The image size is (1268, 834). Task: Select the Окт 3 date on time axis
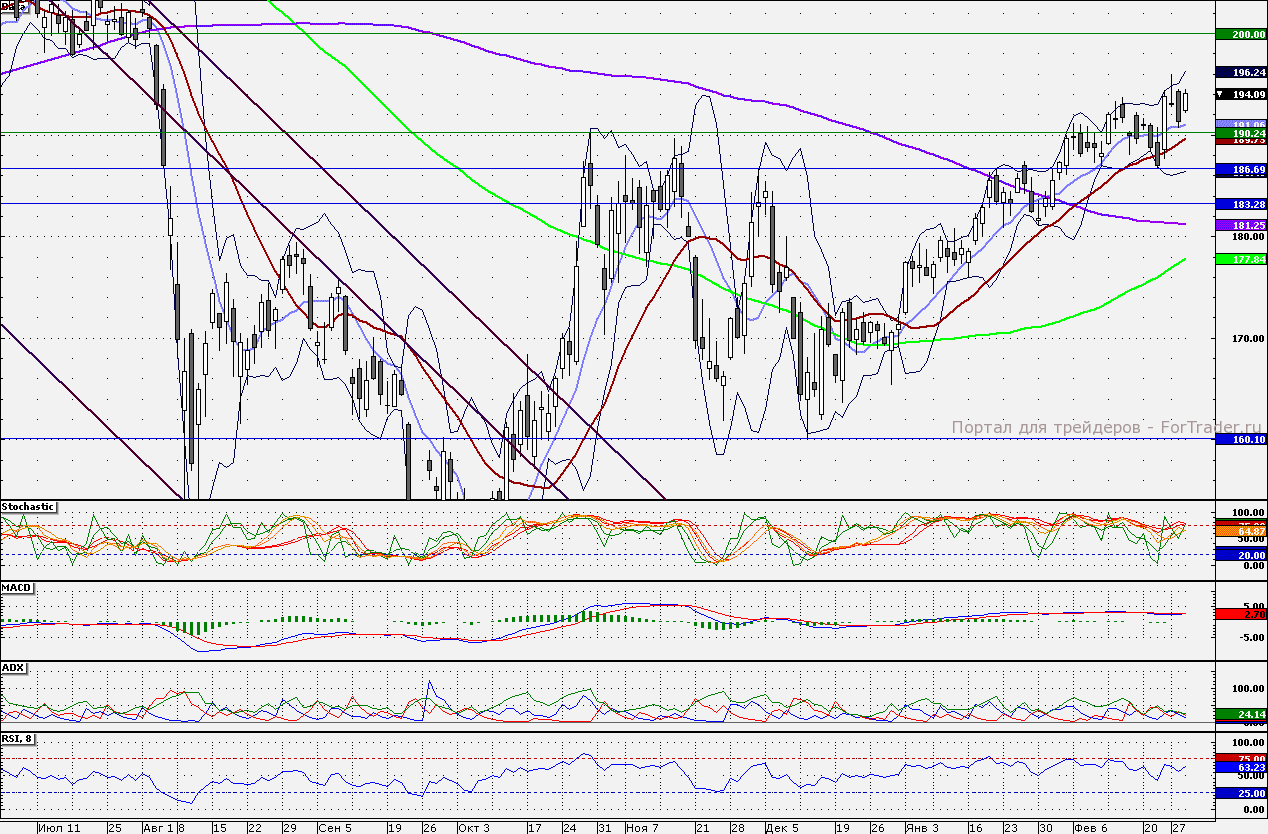pos(473,828)
